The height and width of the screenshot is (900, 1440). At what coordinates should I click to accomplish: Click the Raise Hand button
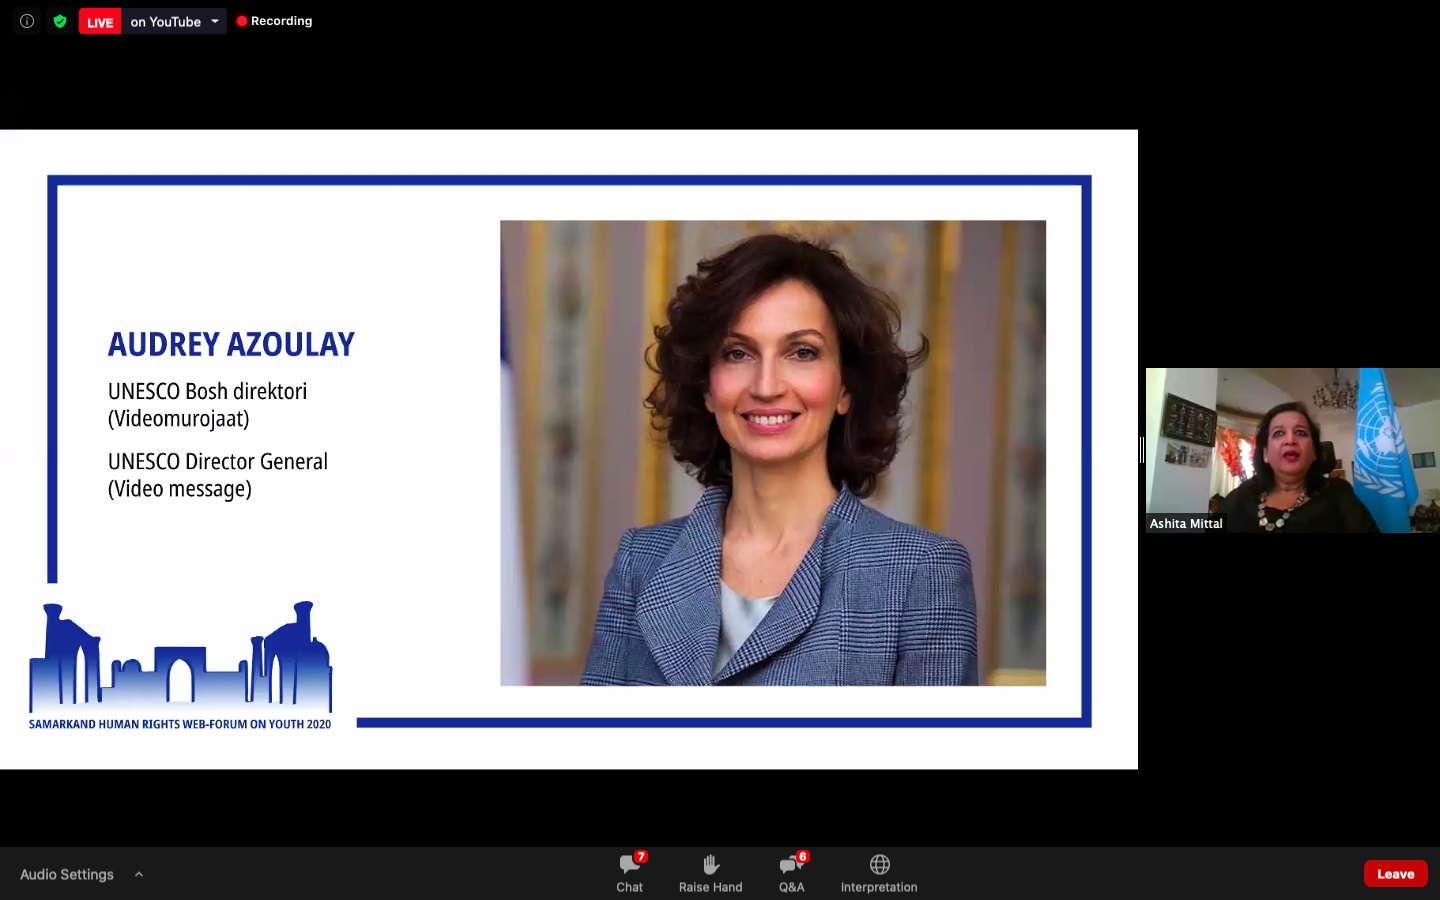coord(710,873)
